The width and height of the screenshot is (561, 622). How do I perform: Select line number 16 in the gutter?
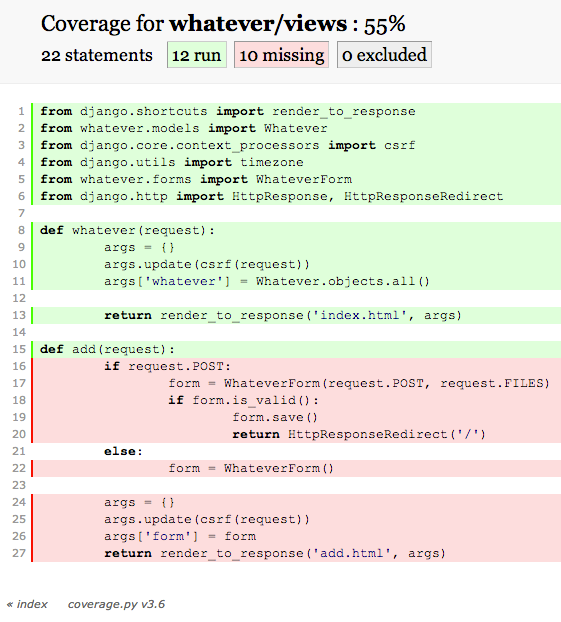(19, 366)
